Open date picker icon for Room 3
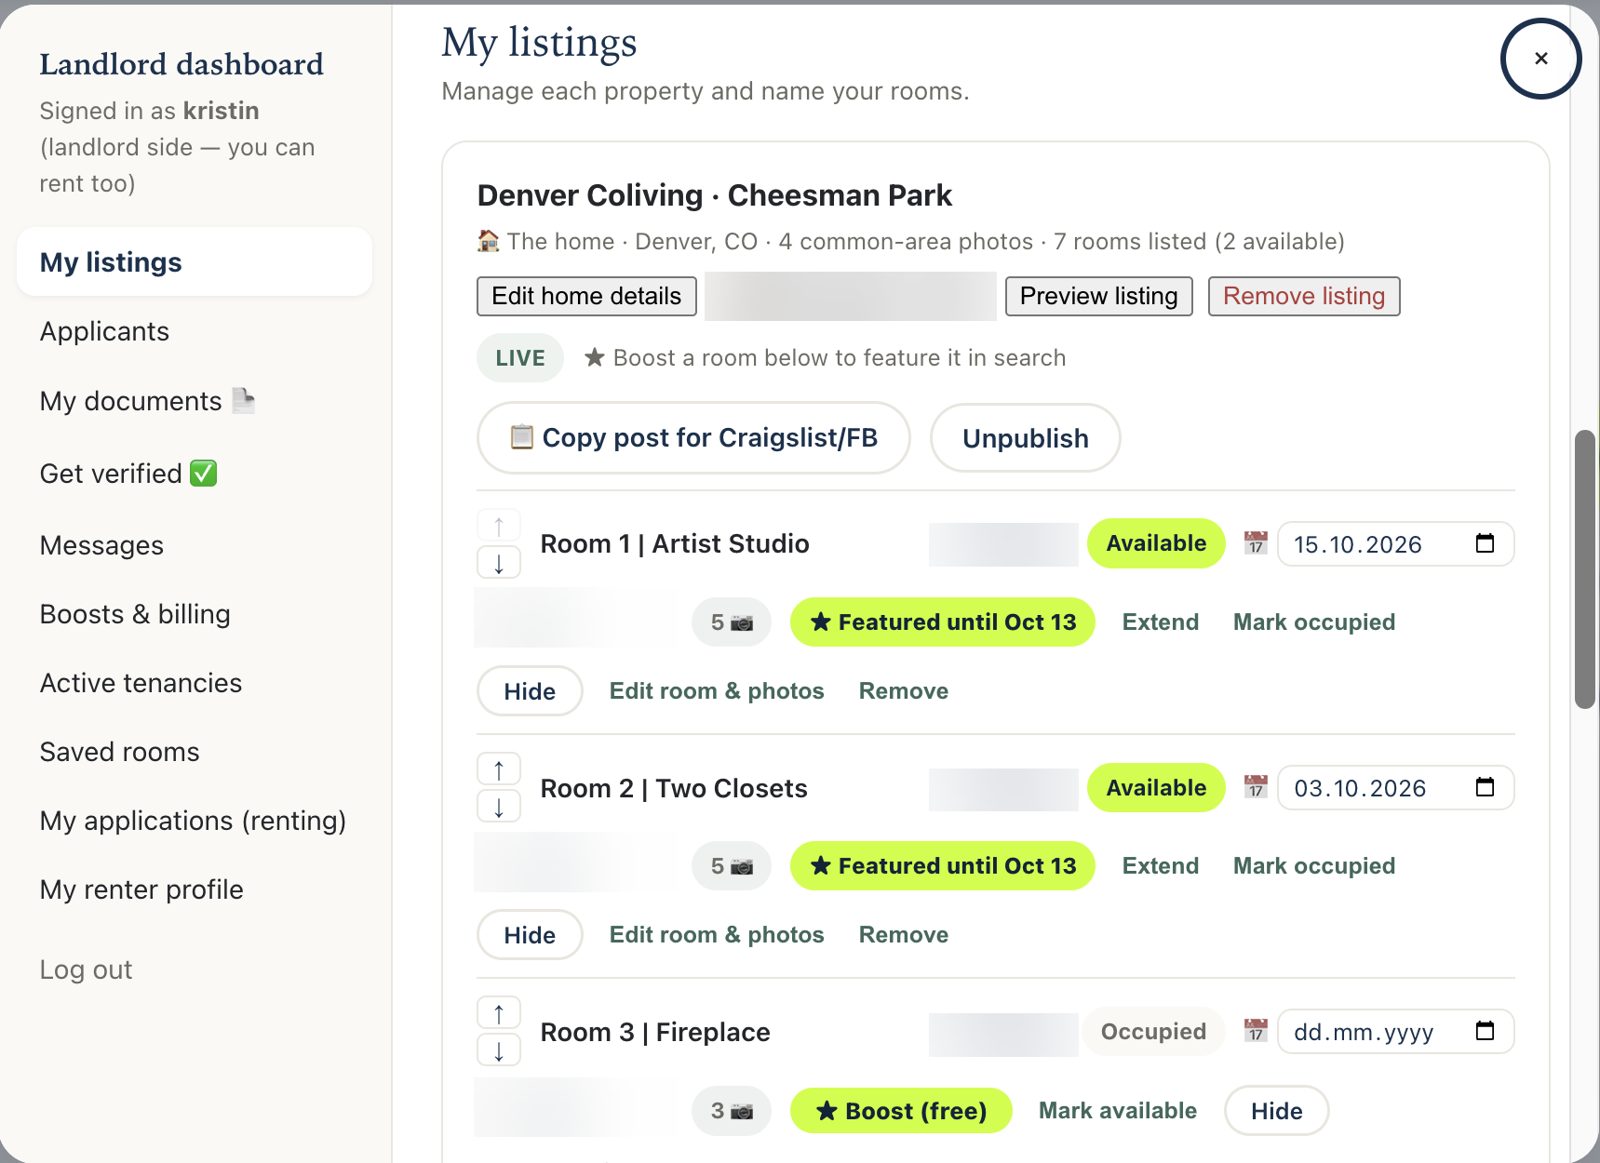1600x1163 pixels. [x=1485, y=1031]
